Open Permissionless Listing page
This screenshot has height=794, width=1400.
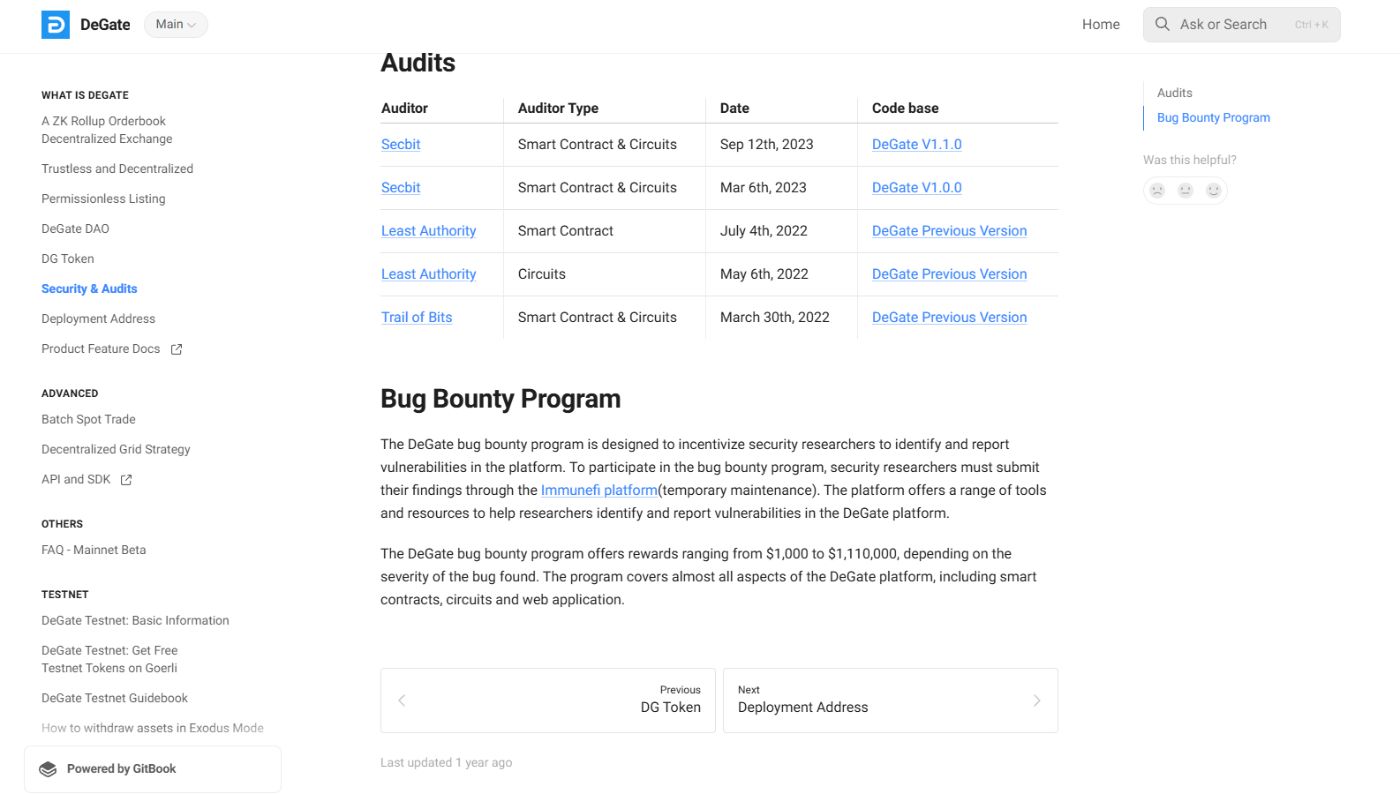(103, 199)
